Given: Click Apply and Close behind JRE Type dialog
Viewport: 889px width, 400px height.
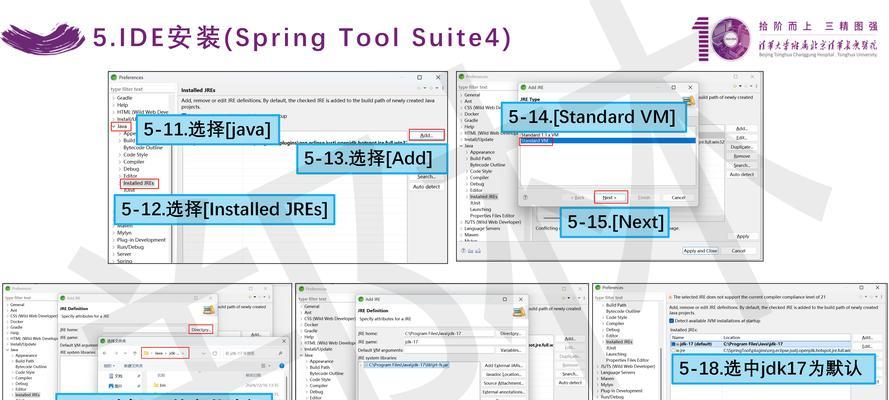Looking at the screenshot, I should click(700, 251).
